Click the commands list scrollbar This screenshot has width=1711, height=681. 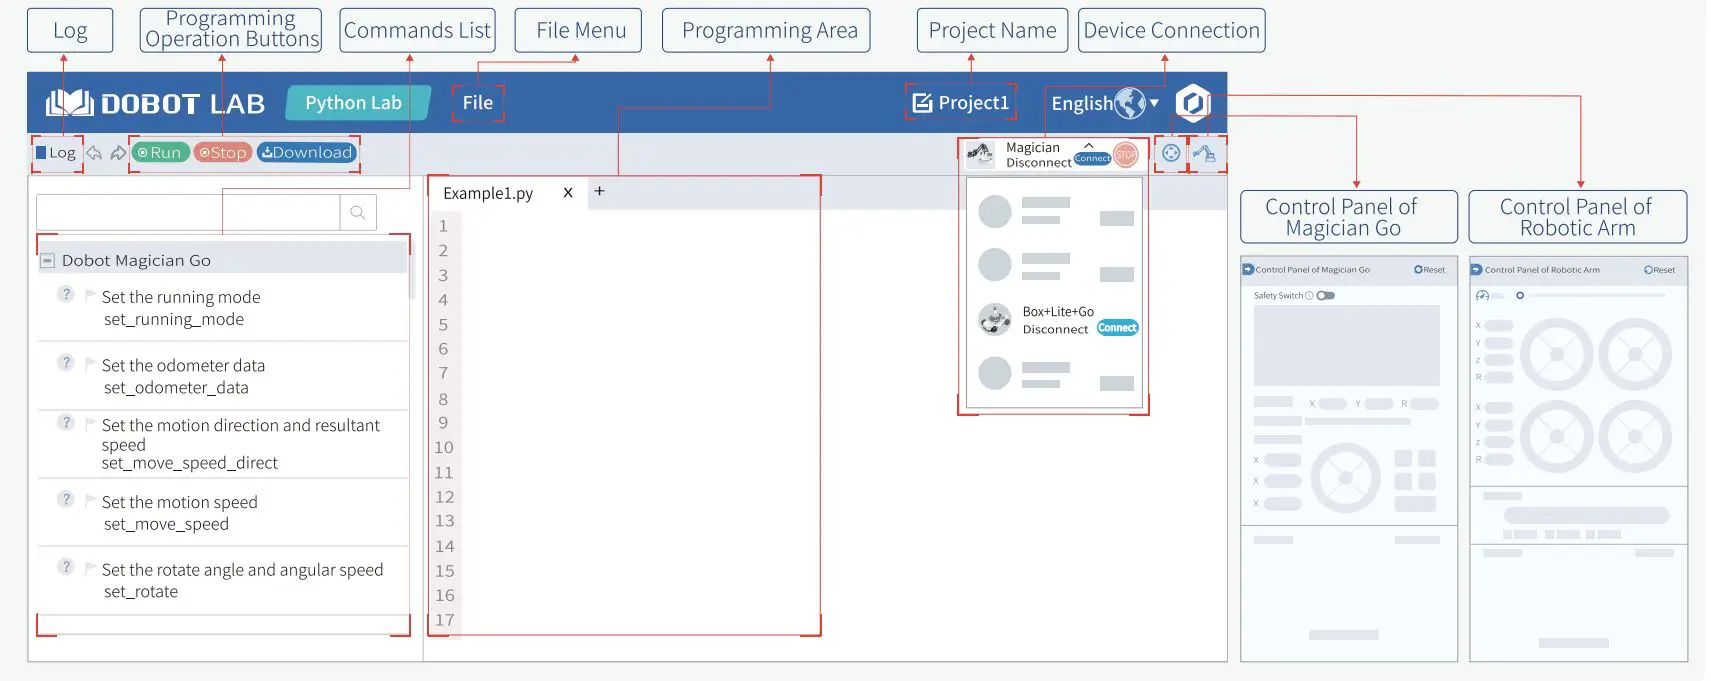412,270
